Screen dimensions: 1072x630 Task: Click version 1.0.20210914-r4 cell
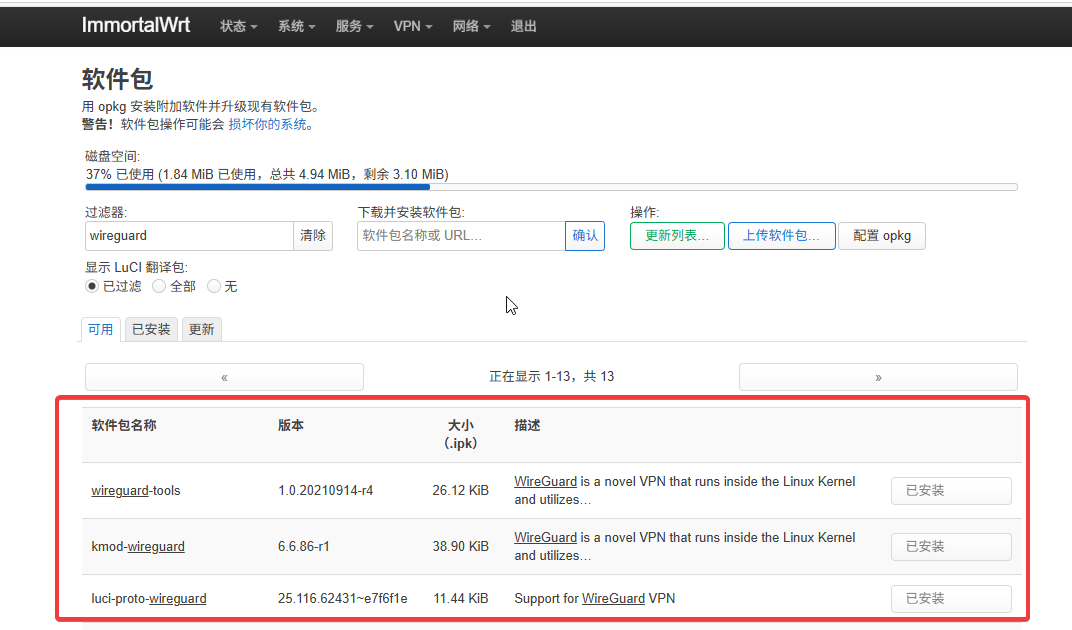[325, 490]
